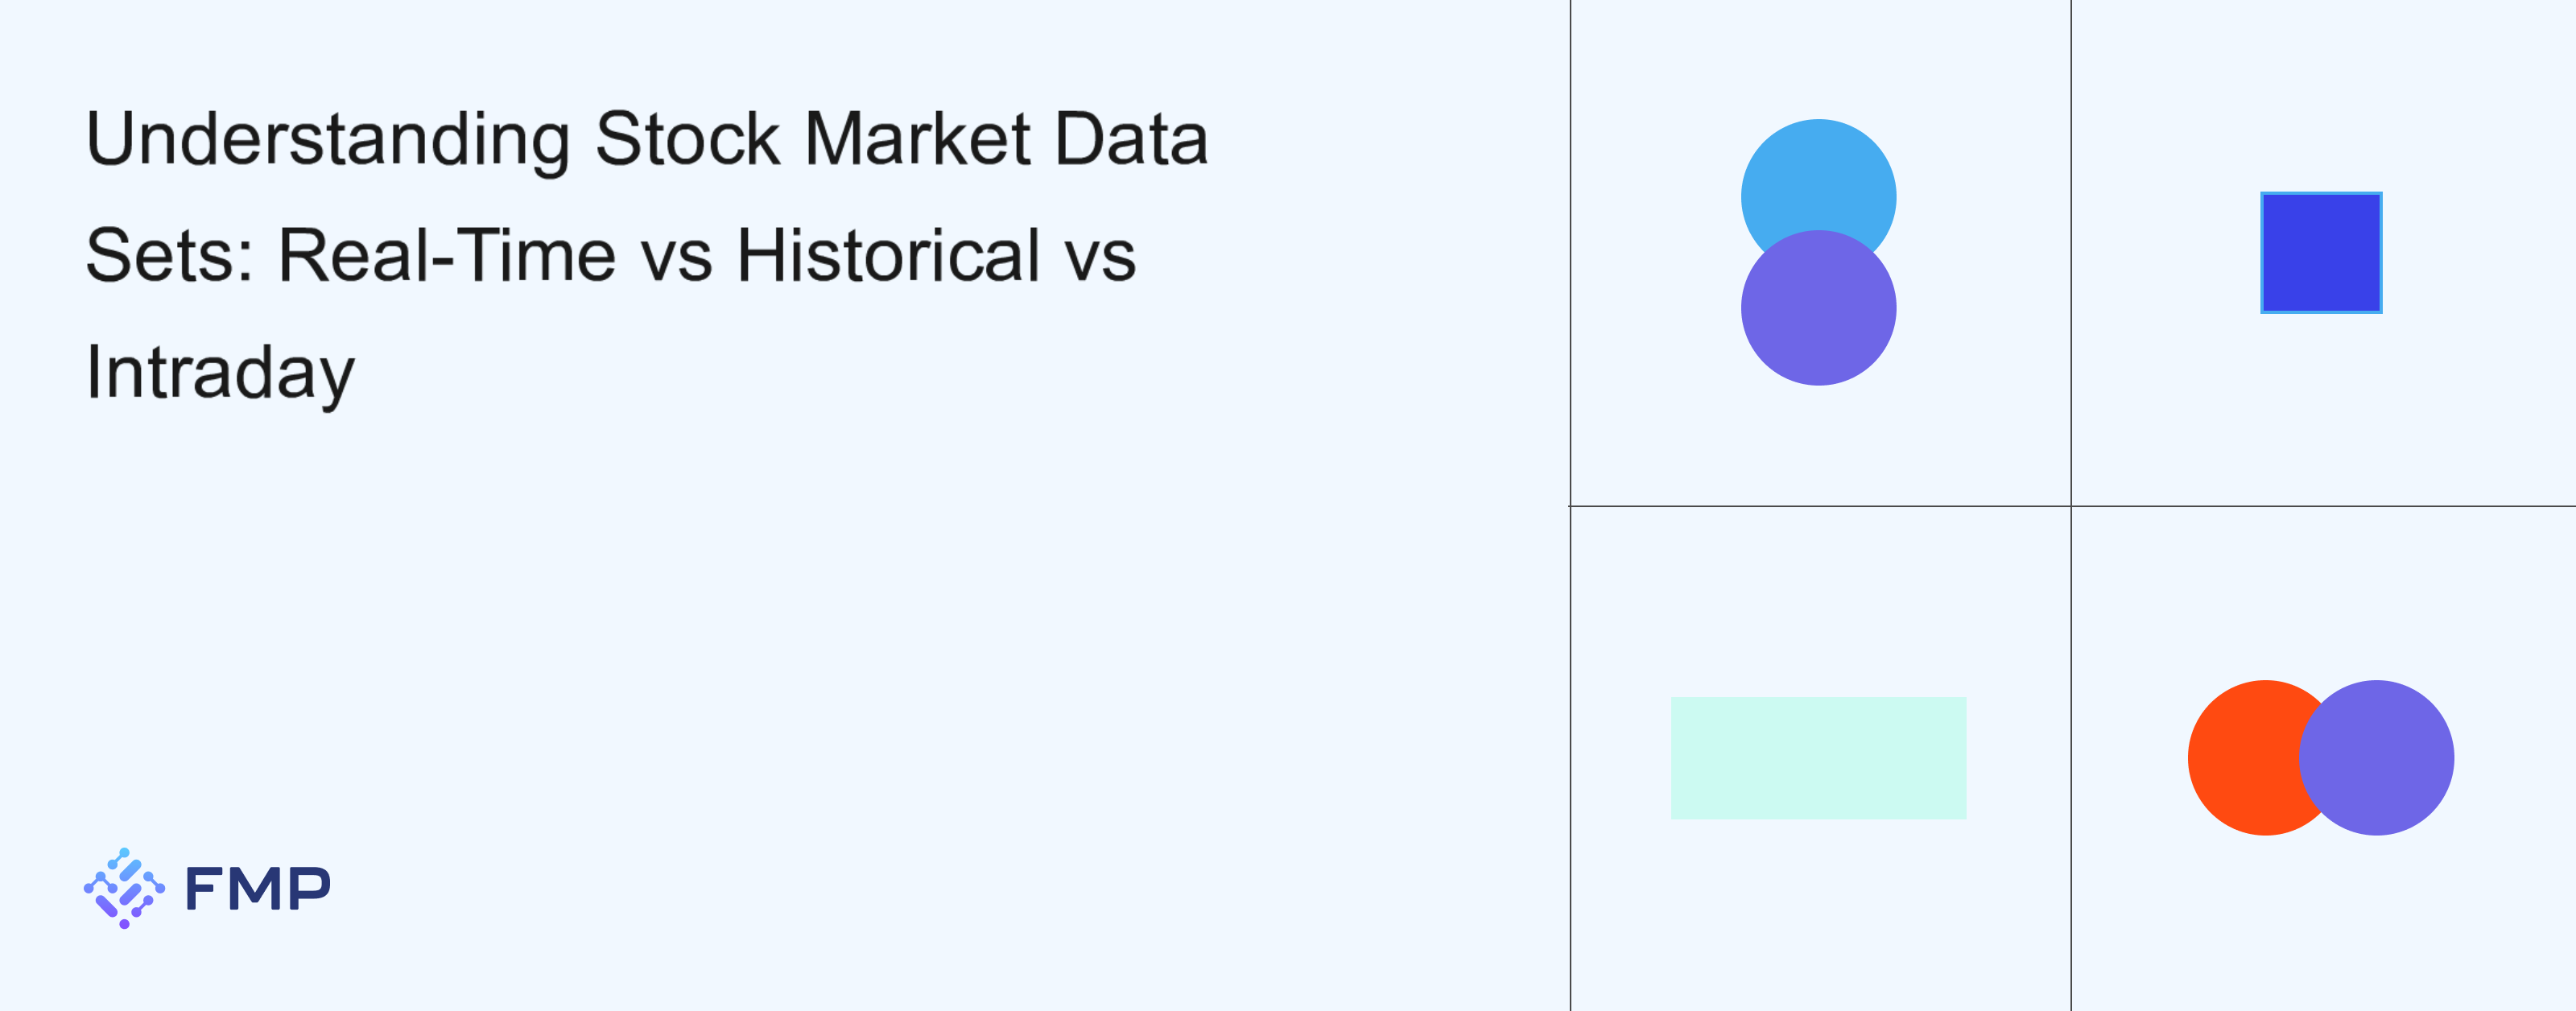Viewport: 2576px width, 1011px height.
Task: Click the orange circle shape
Action: click(x=2240, y=758)
